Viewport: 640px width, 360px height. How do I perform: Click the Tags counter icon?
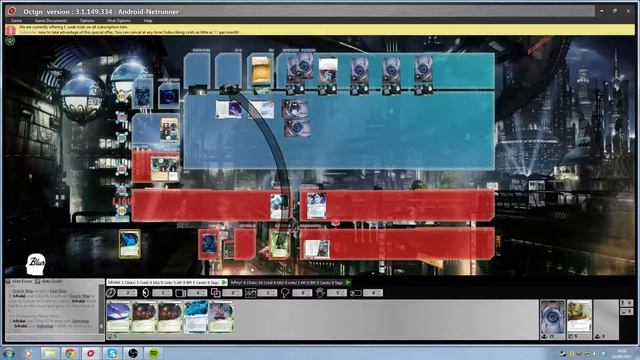(x=356, y=293)
